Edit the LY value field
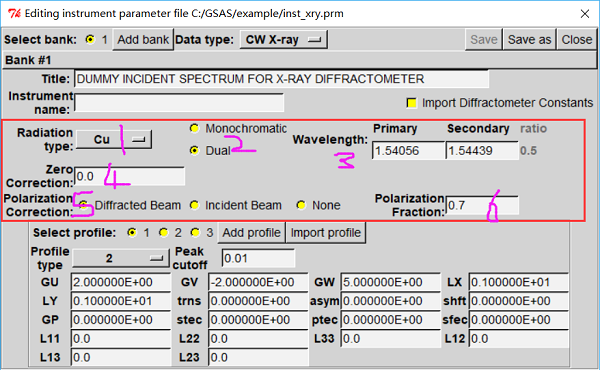600x370 pixels. (x=121, y=301)
